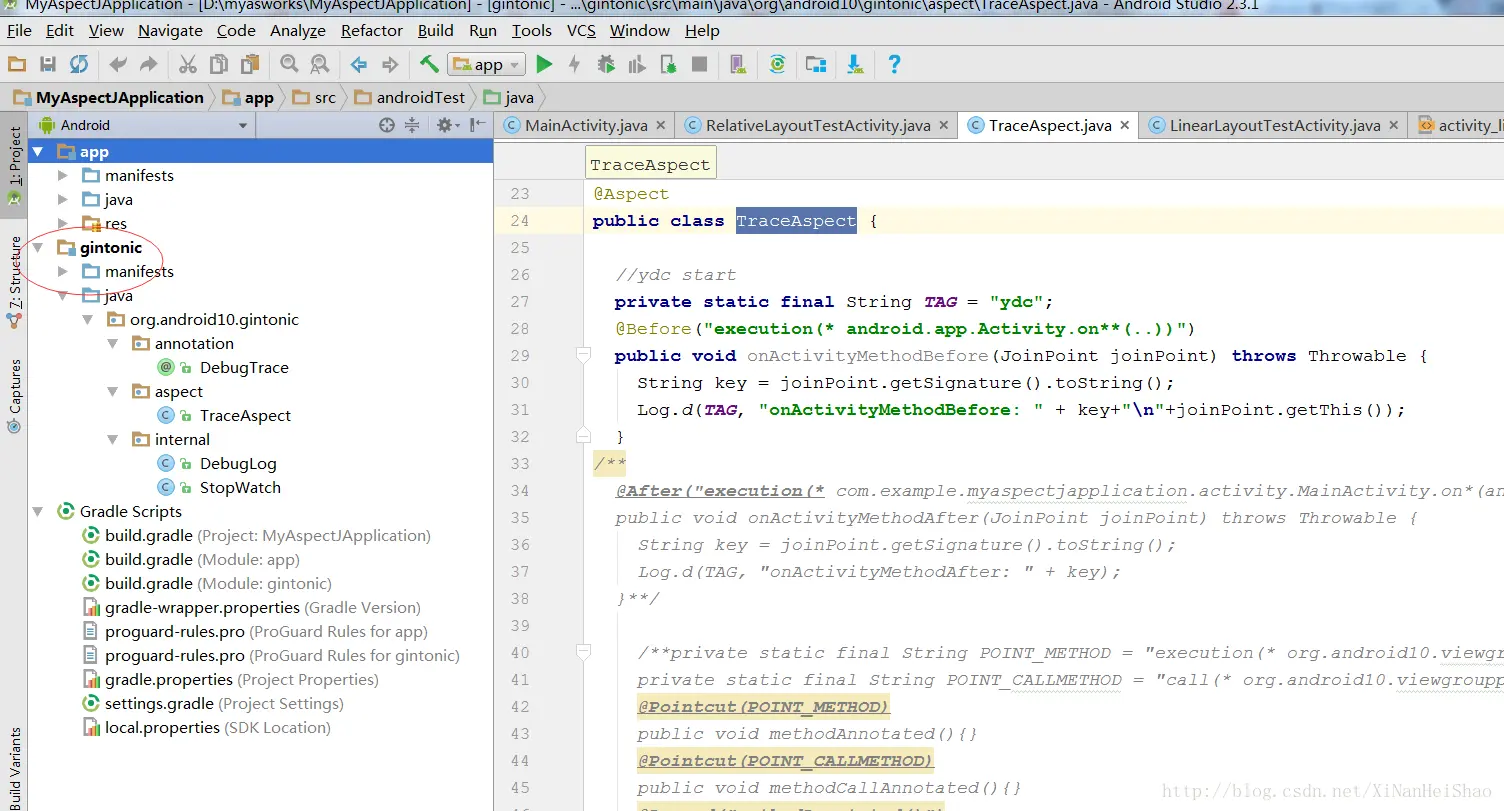
Task: Open the AVD Manager device icon
Action: click(737, 64)
